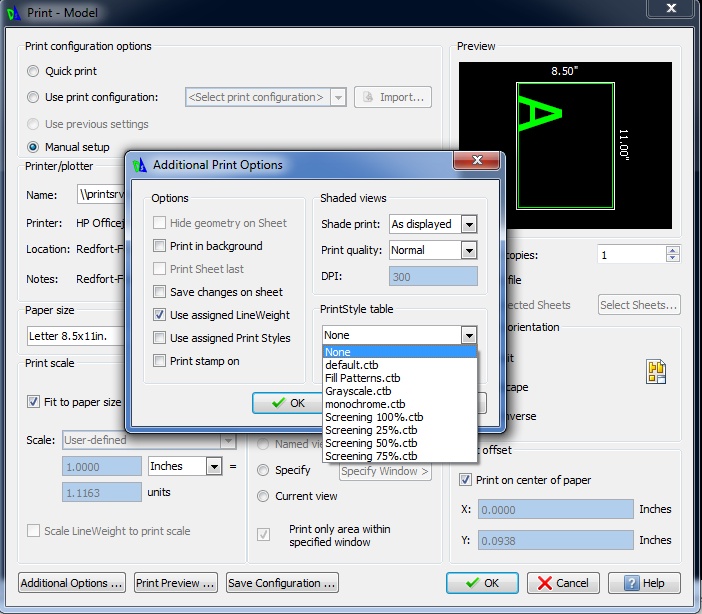702x614 pixels.
Task: Select Use print configuration radio button
Action: point(33,97)
